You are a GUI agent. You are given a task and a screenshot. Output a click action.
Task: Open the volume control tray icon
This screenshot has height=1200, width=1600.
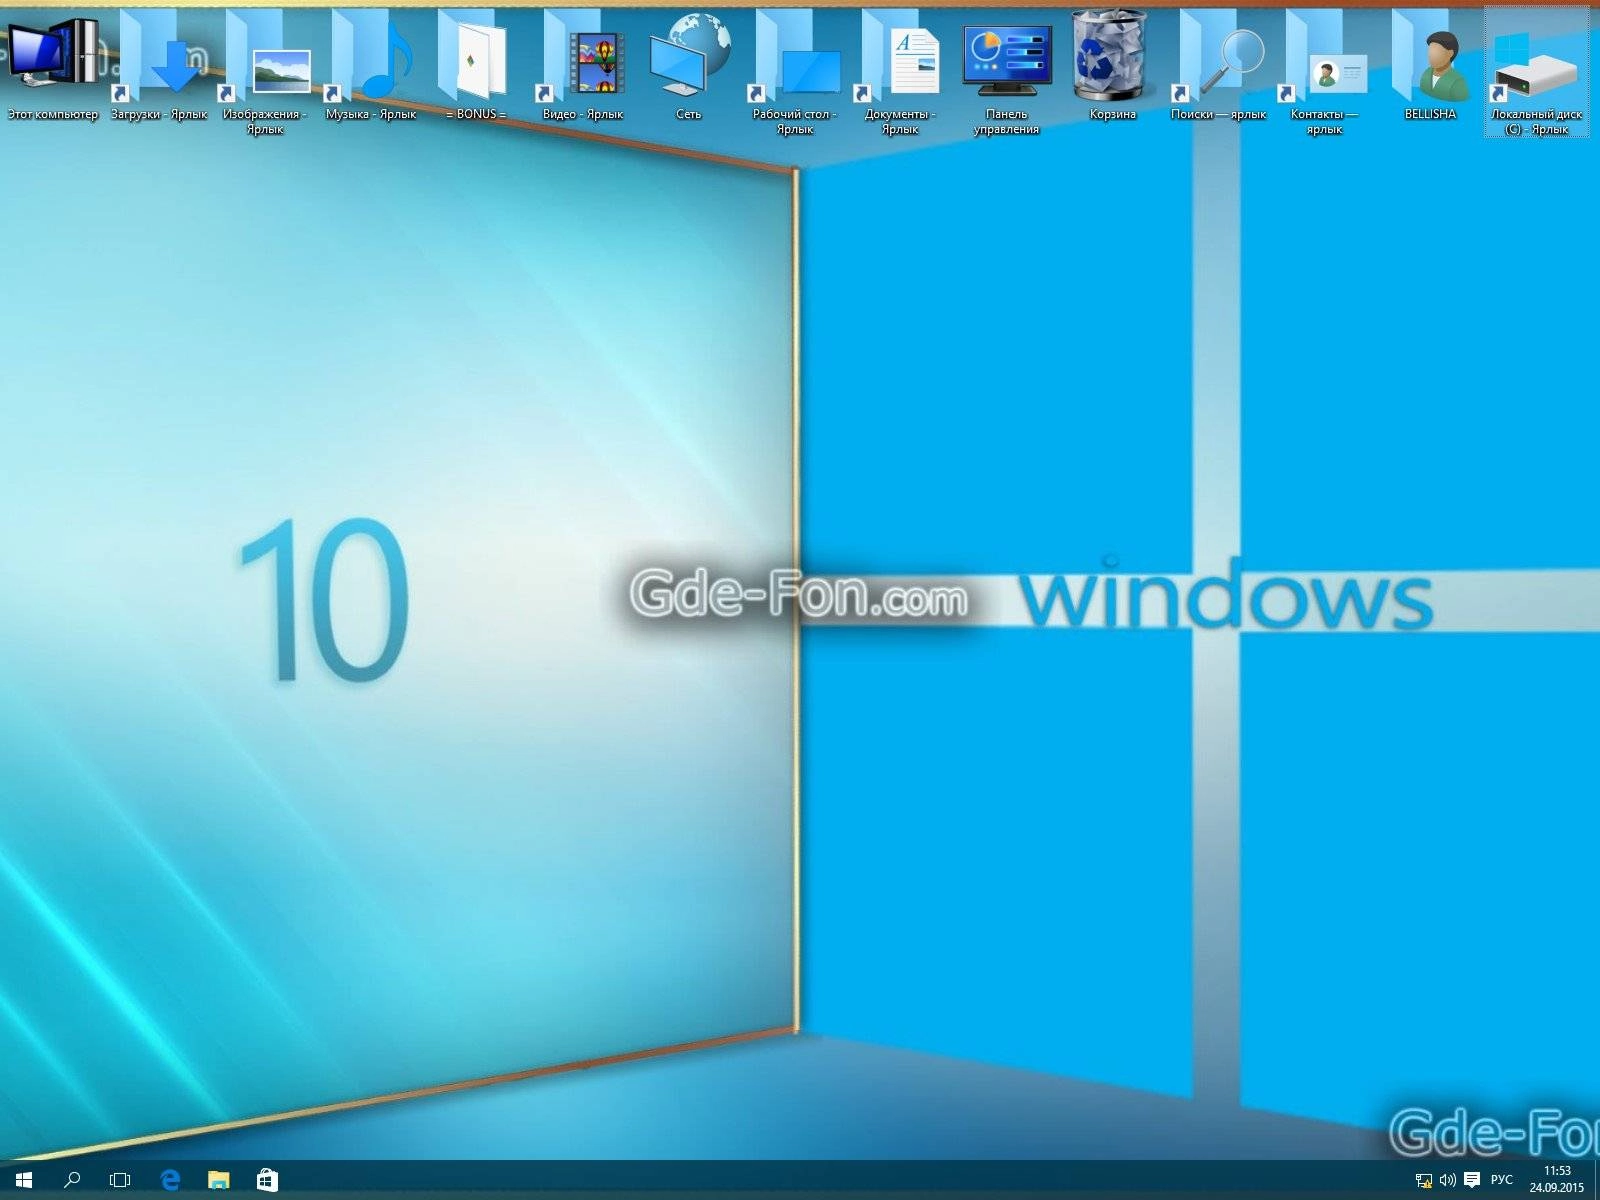(1447, 1180)
